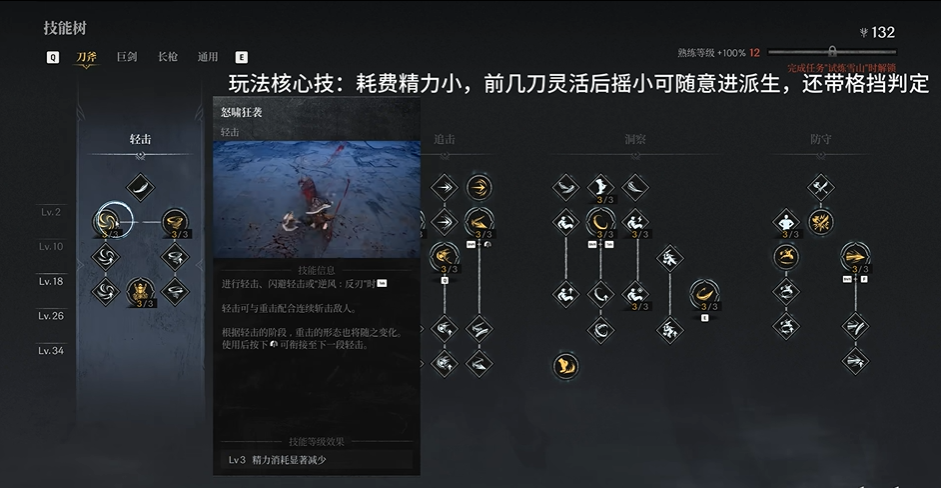Select the golden arrow circle skill in 追击
Viewport: 941px width, 488px height.
coord(479,187)
